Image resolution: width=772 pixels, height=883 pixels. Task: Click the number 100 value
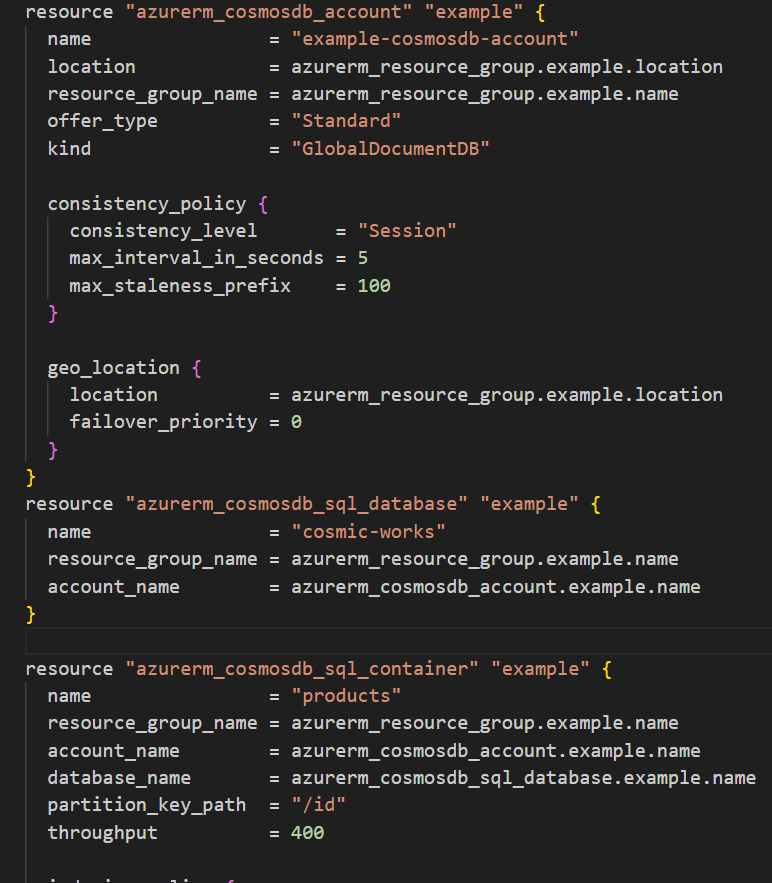click(x=374, y=286)
